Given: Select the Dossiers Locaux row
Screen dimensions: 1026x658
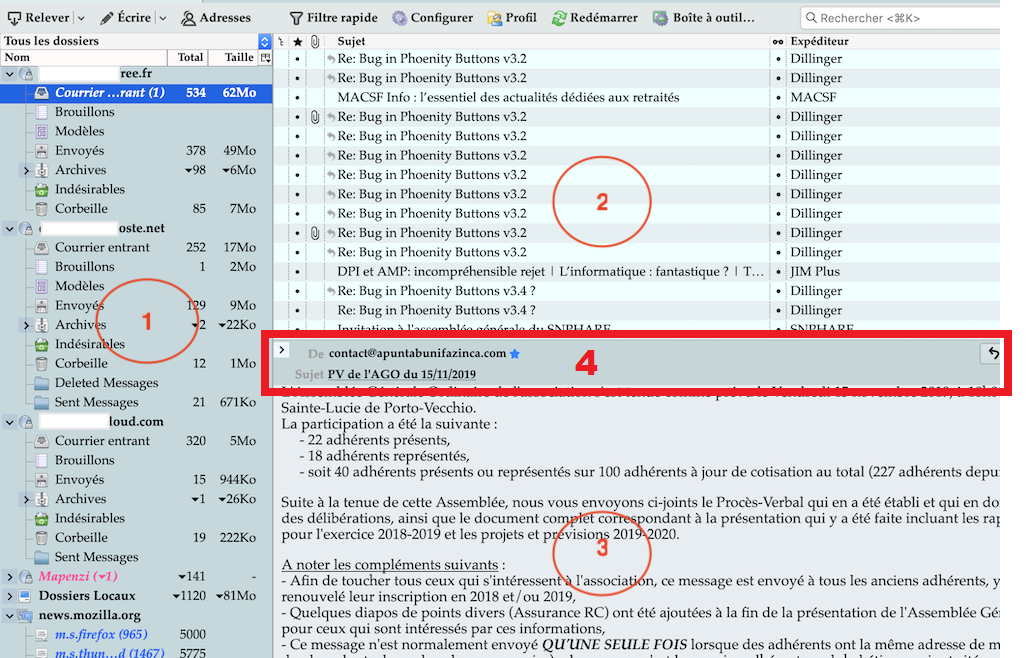Looking at the screenshot, I should (136, 596).
